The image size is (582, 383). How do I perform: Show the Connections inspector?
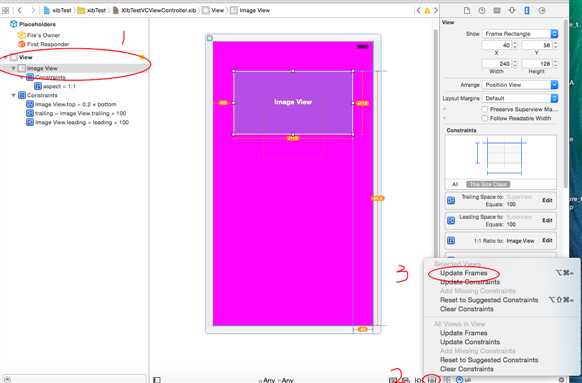542,10
